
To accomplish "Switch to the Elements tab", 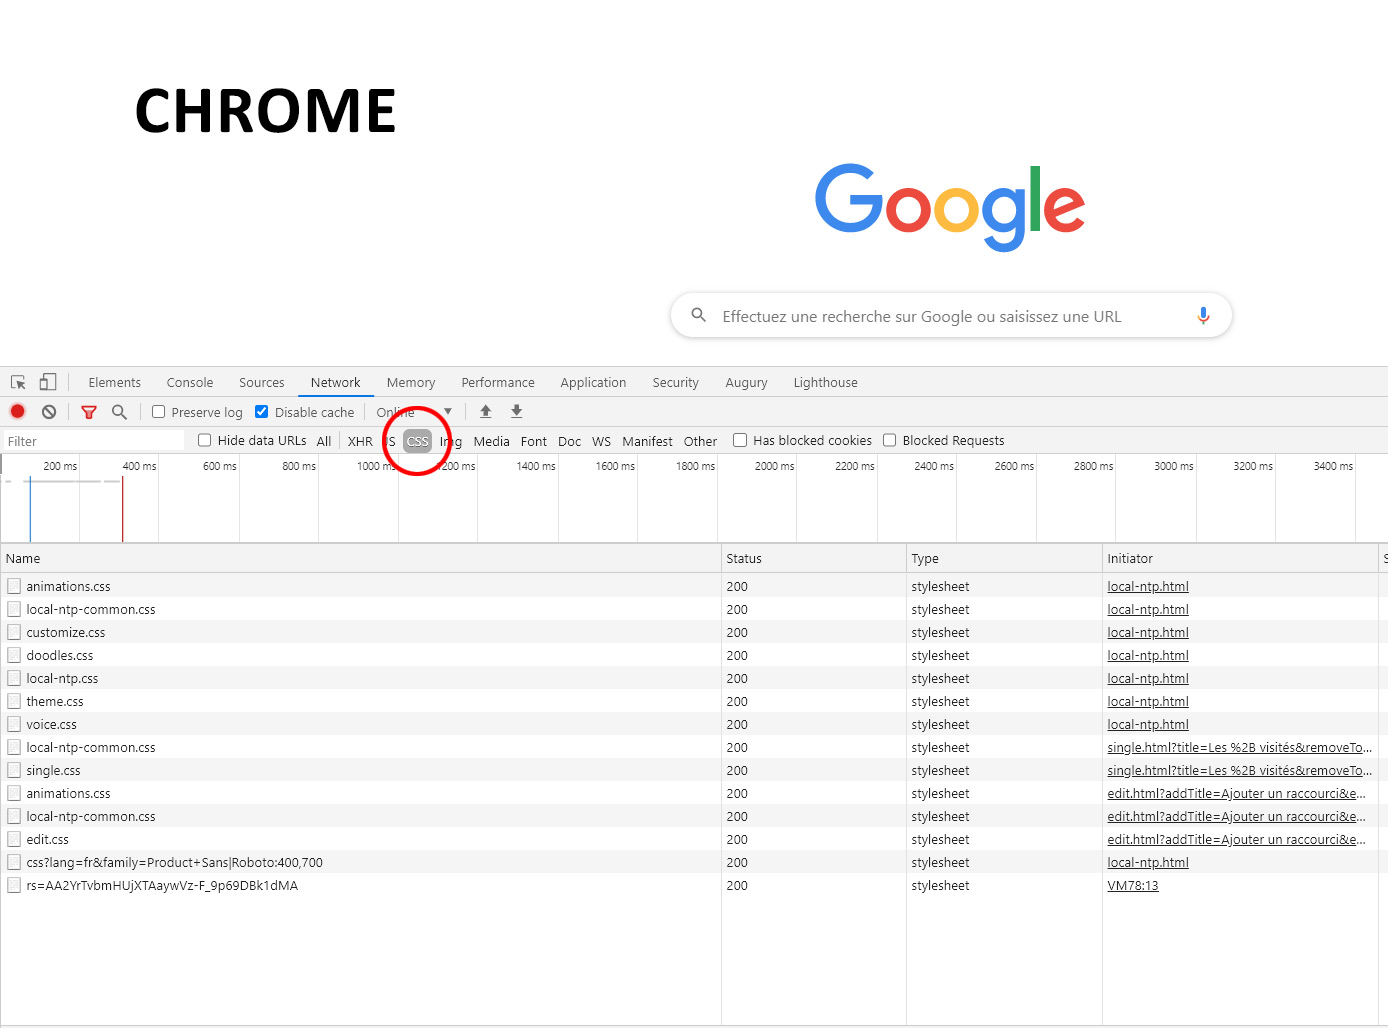I will (115, 382).
